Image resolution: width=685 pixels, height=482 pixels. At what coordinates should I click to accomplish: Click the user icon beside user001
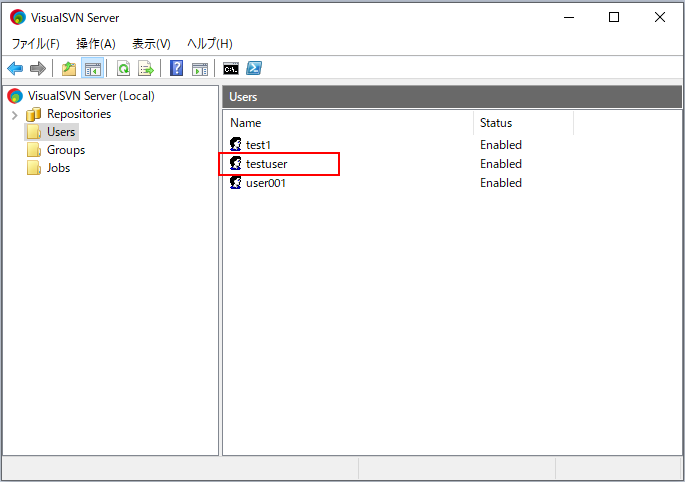236,183
